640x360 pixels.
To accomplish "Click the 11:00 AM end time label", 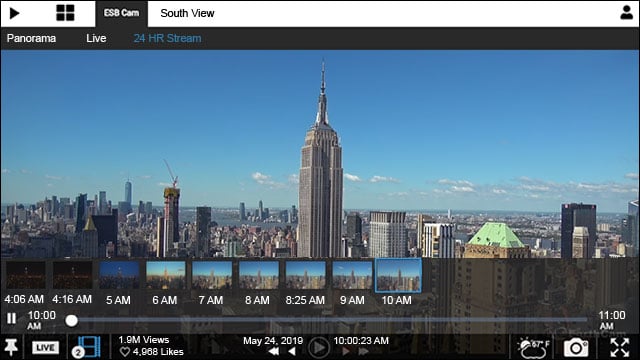I will pos(612,320).
